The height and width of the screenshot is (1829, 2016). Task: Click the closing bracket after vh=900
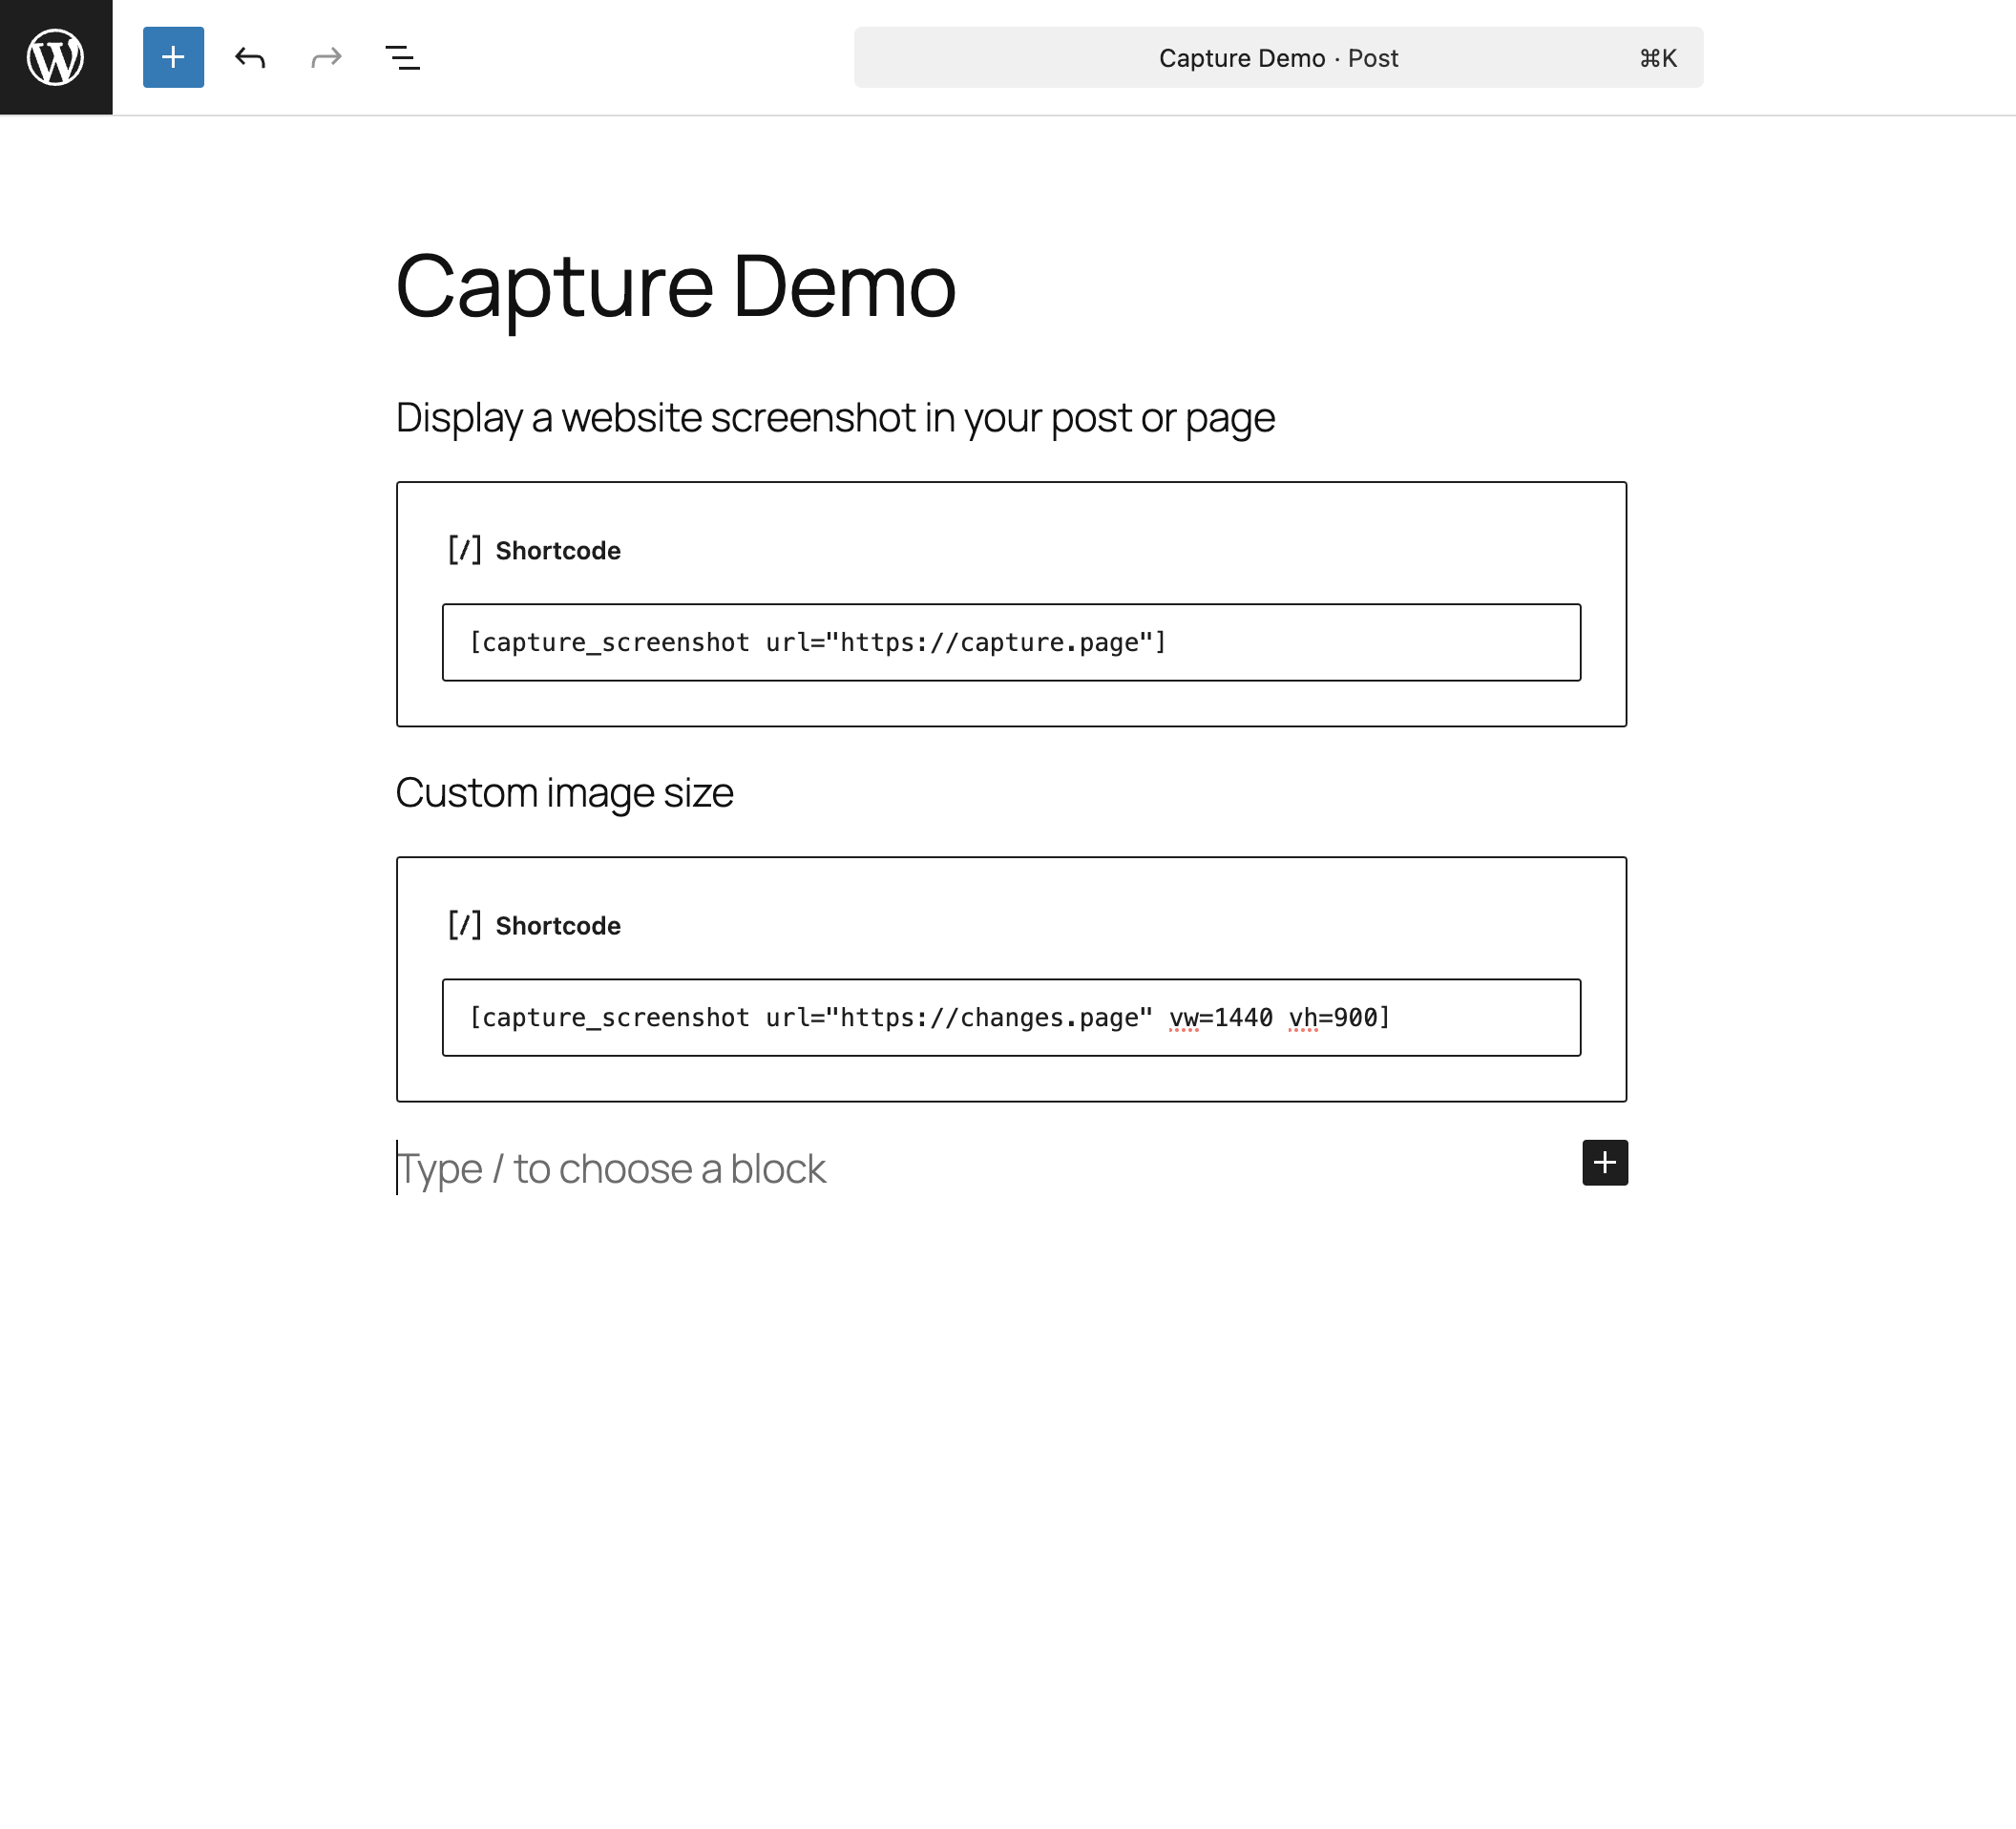tap(1385, 1017)
